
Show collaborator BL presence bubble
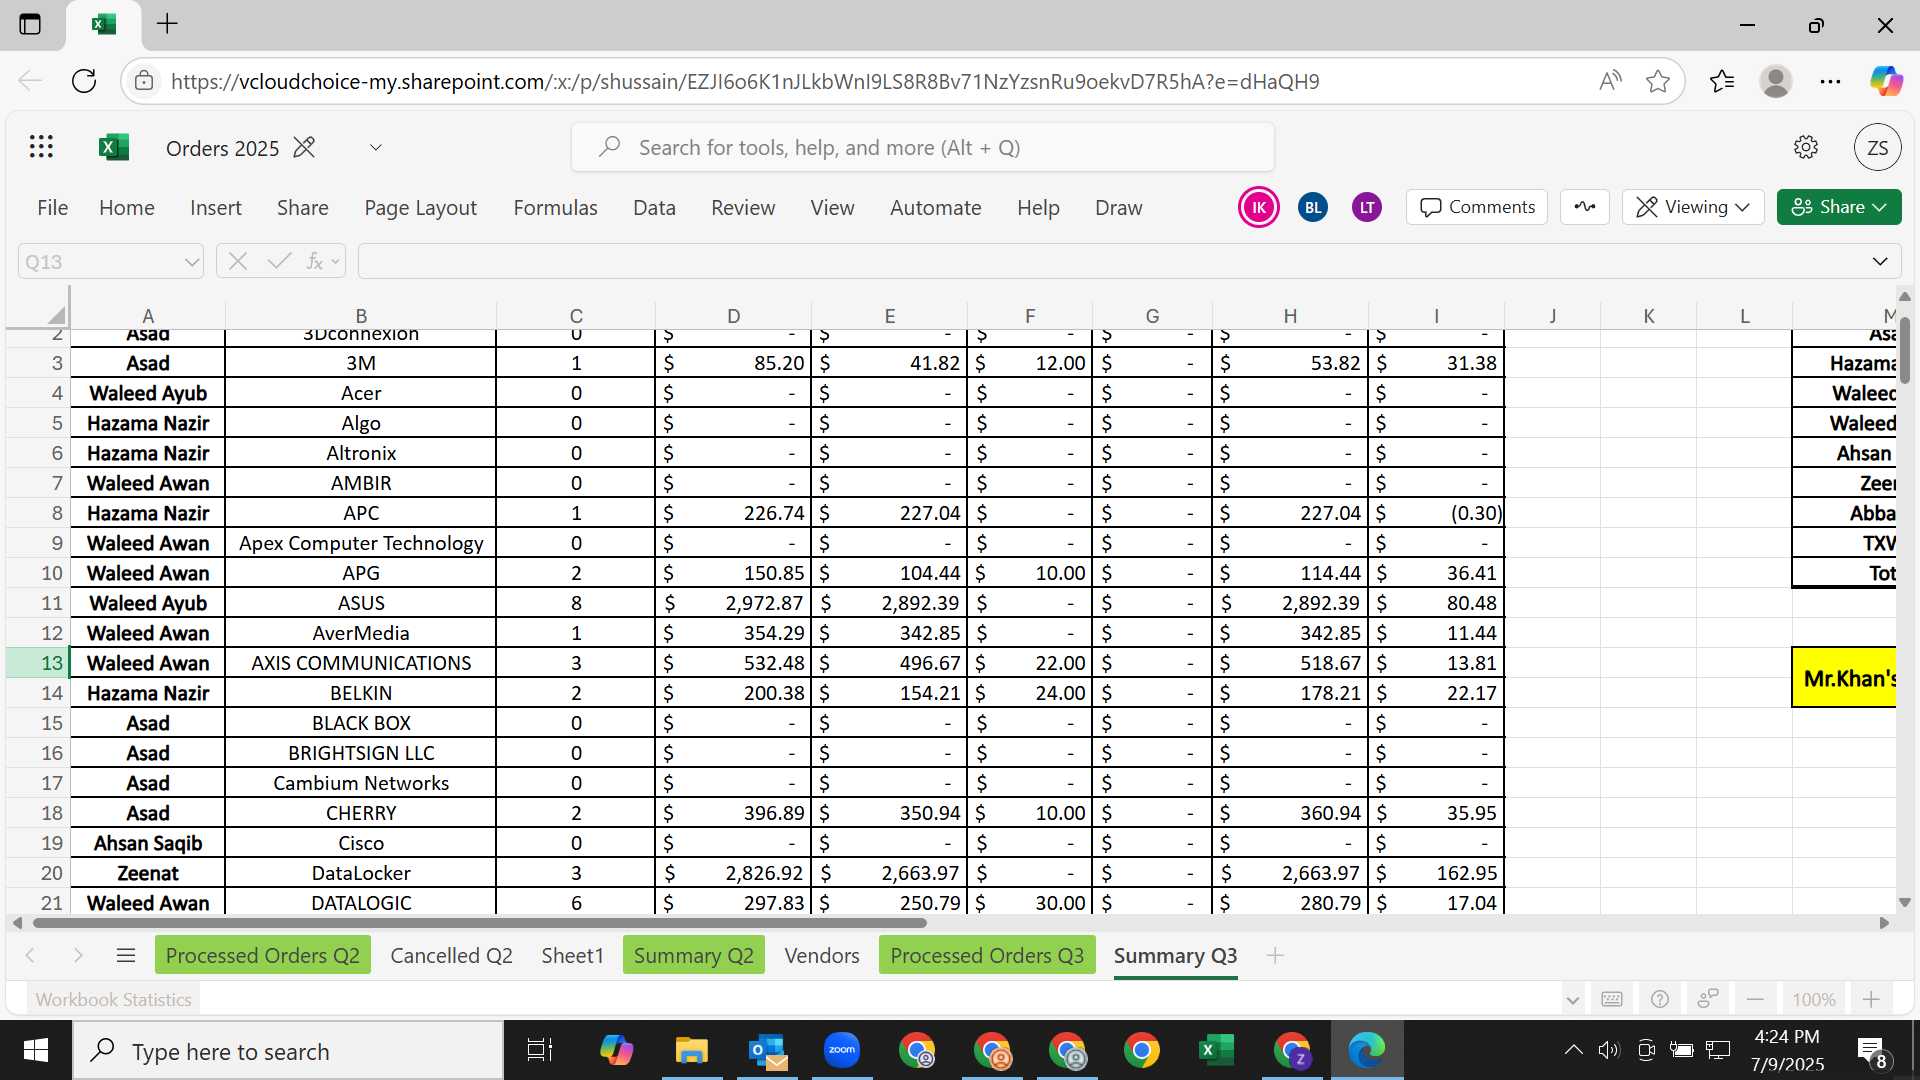(1313, 208)
